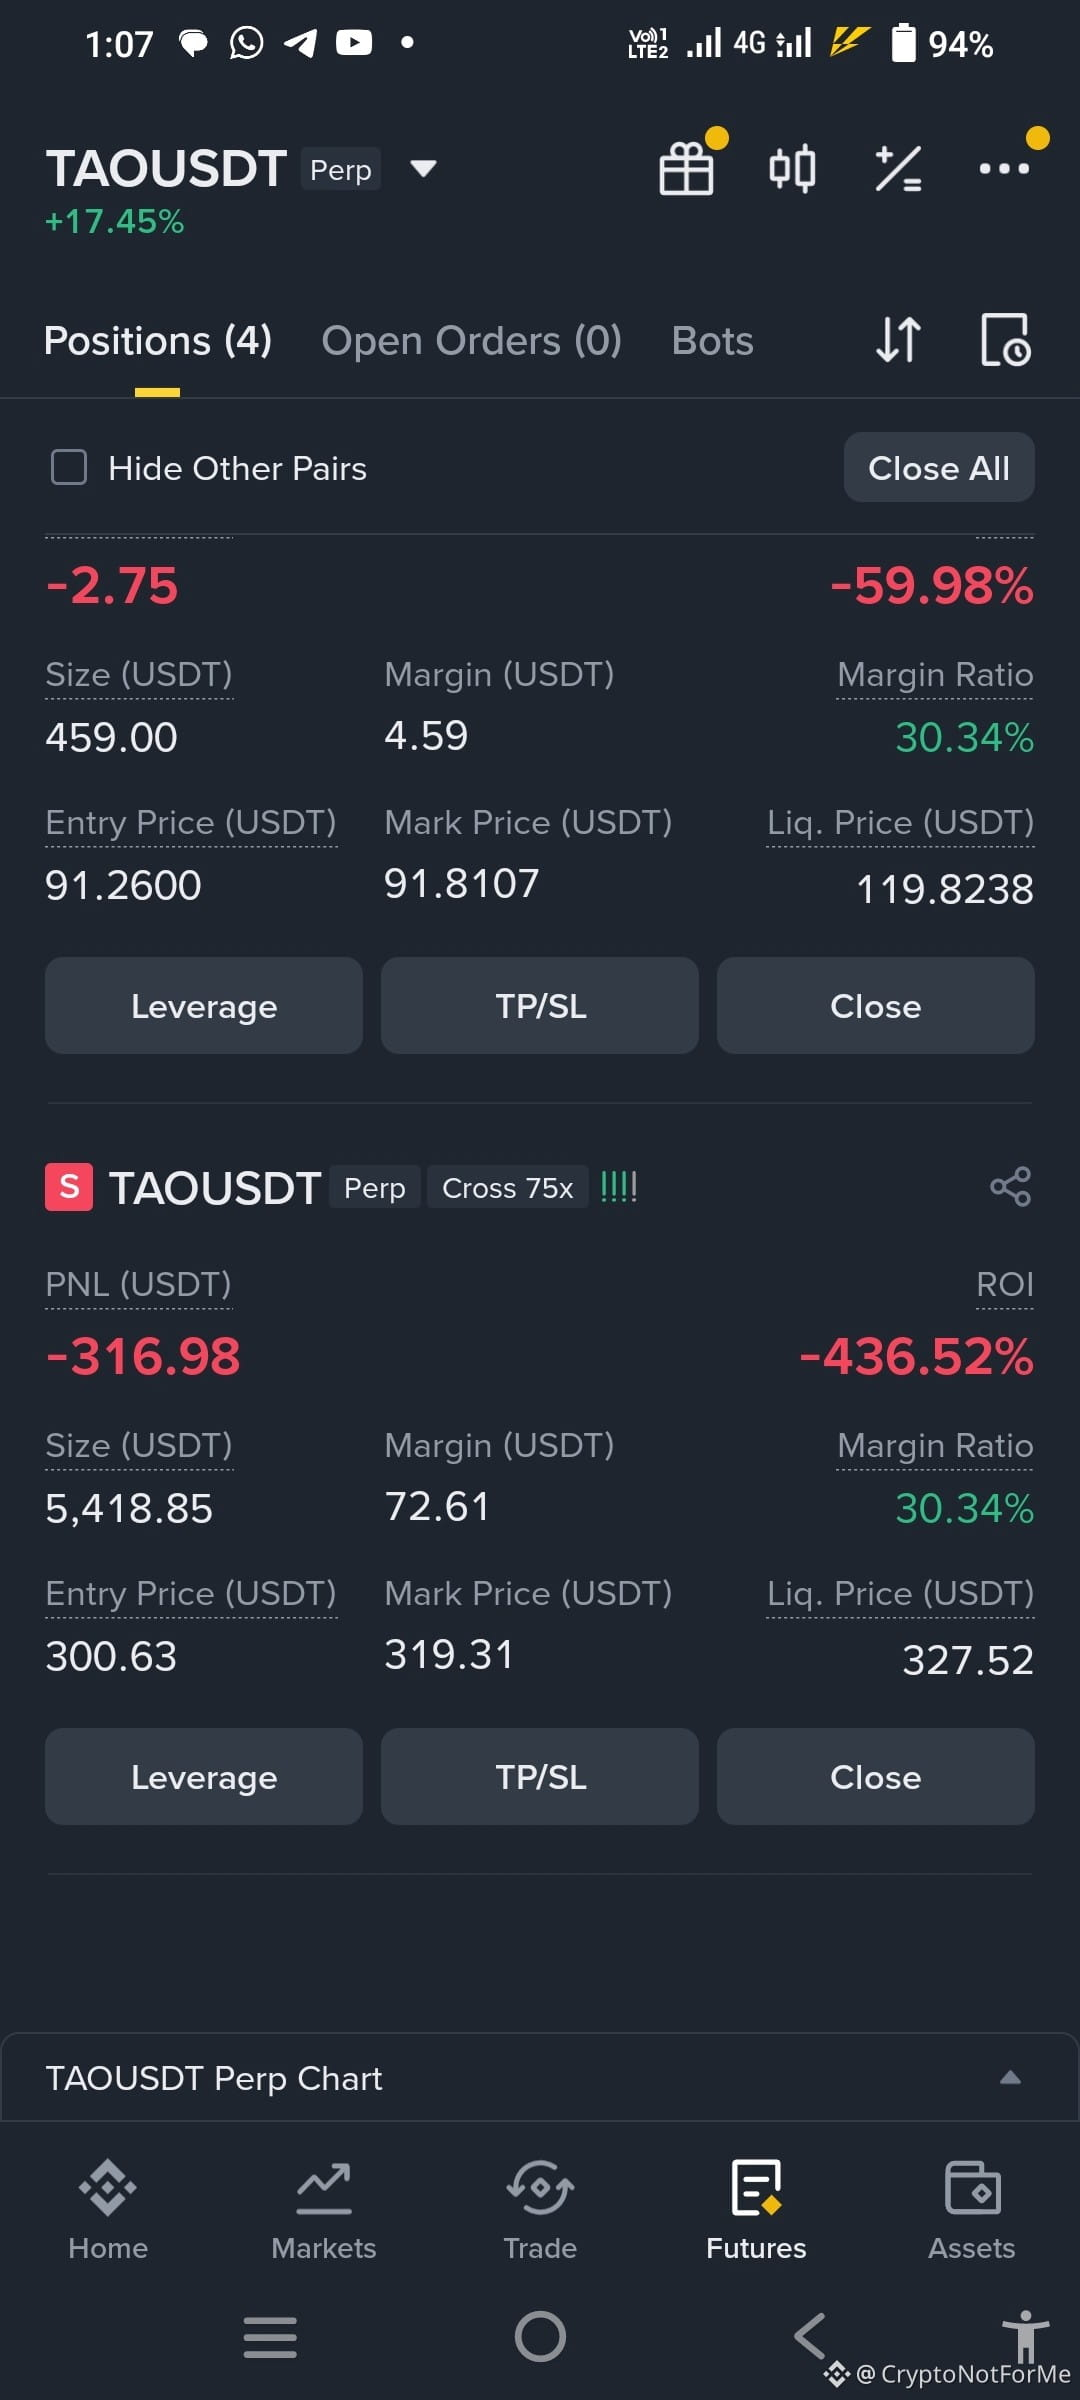Tap the sort positions arrows icon
The image size is (1080, 2400).
(898, 340)
